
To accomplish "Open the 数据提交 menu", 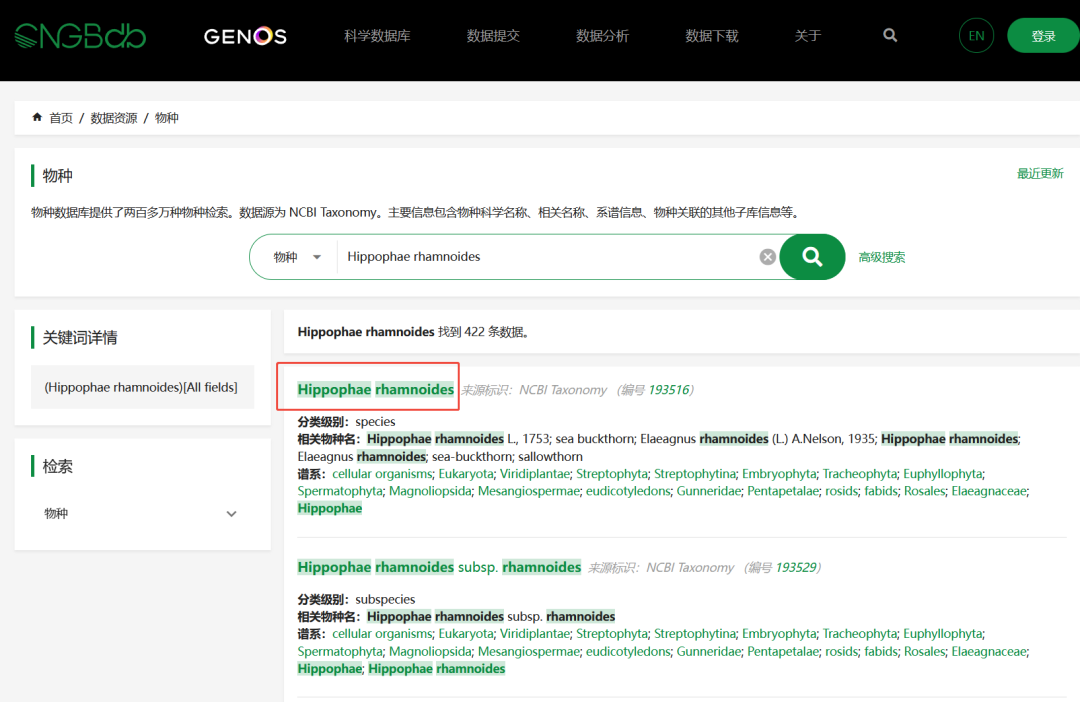I will pyautogui.click(x=493, y=36).
